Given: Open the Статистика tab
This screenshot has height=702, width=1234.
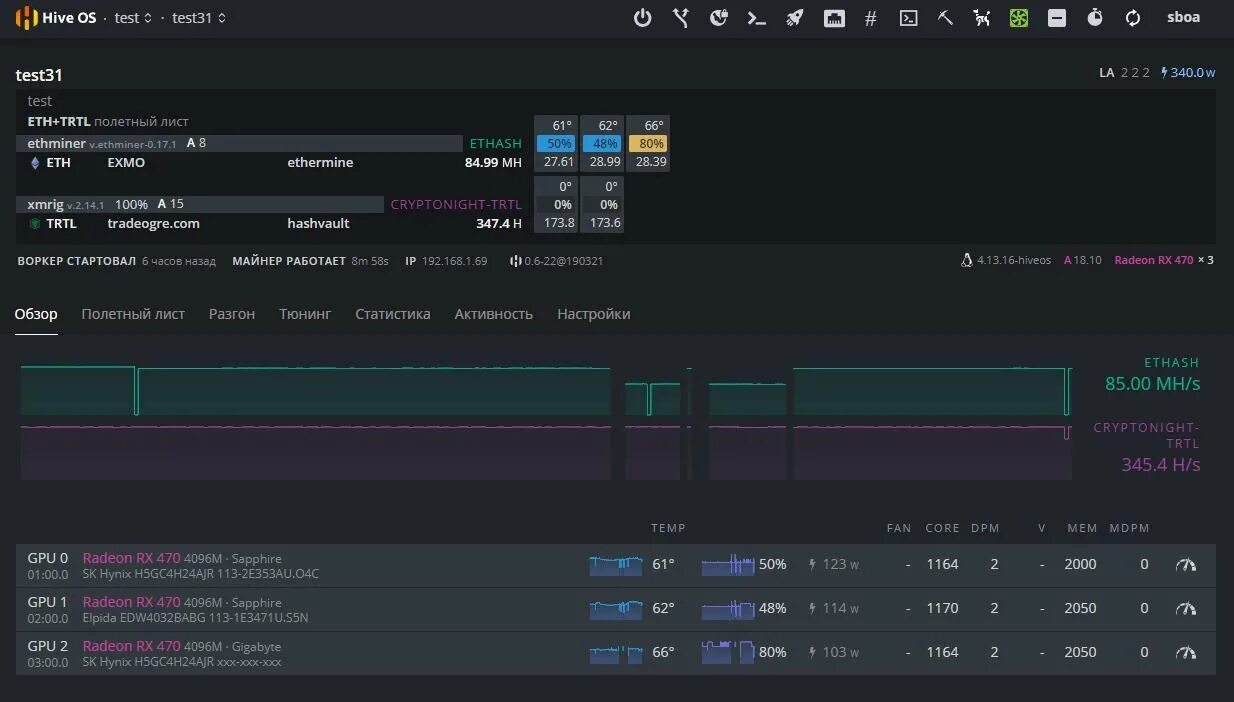Looking at the screenshot, I should point(393,314).
